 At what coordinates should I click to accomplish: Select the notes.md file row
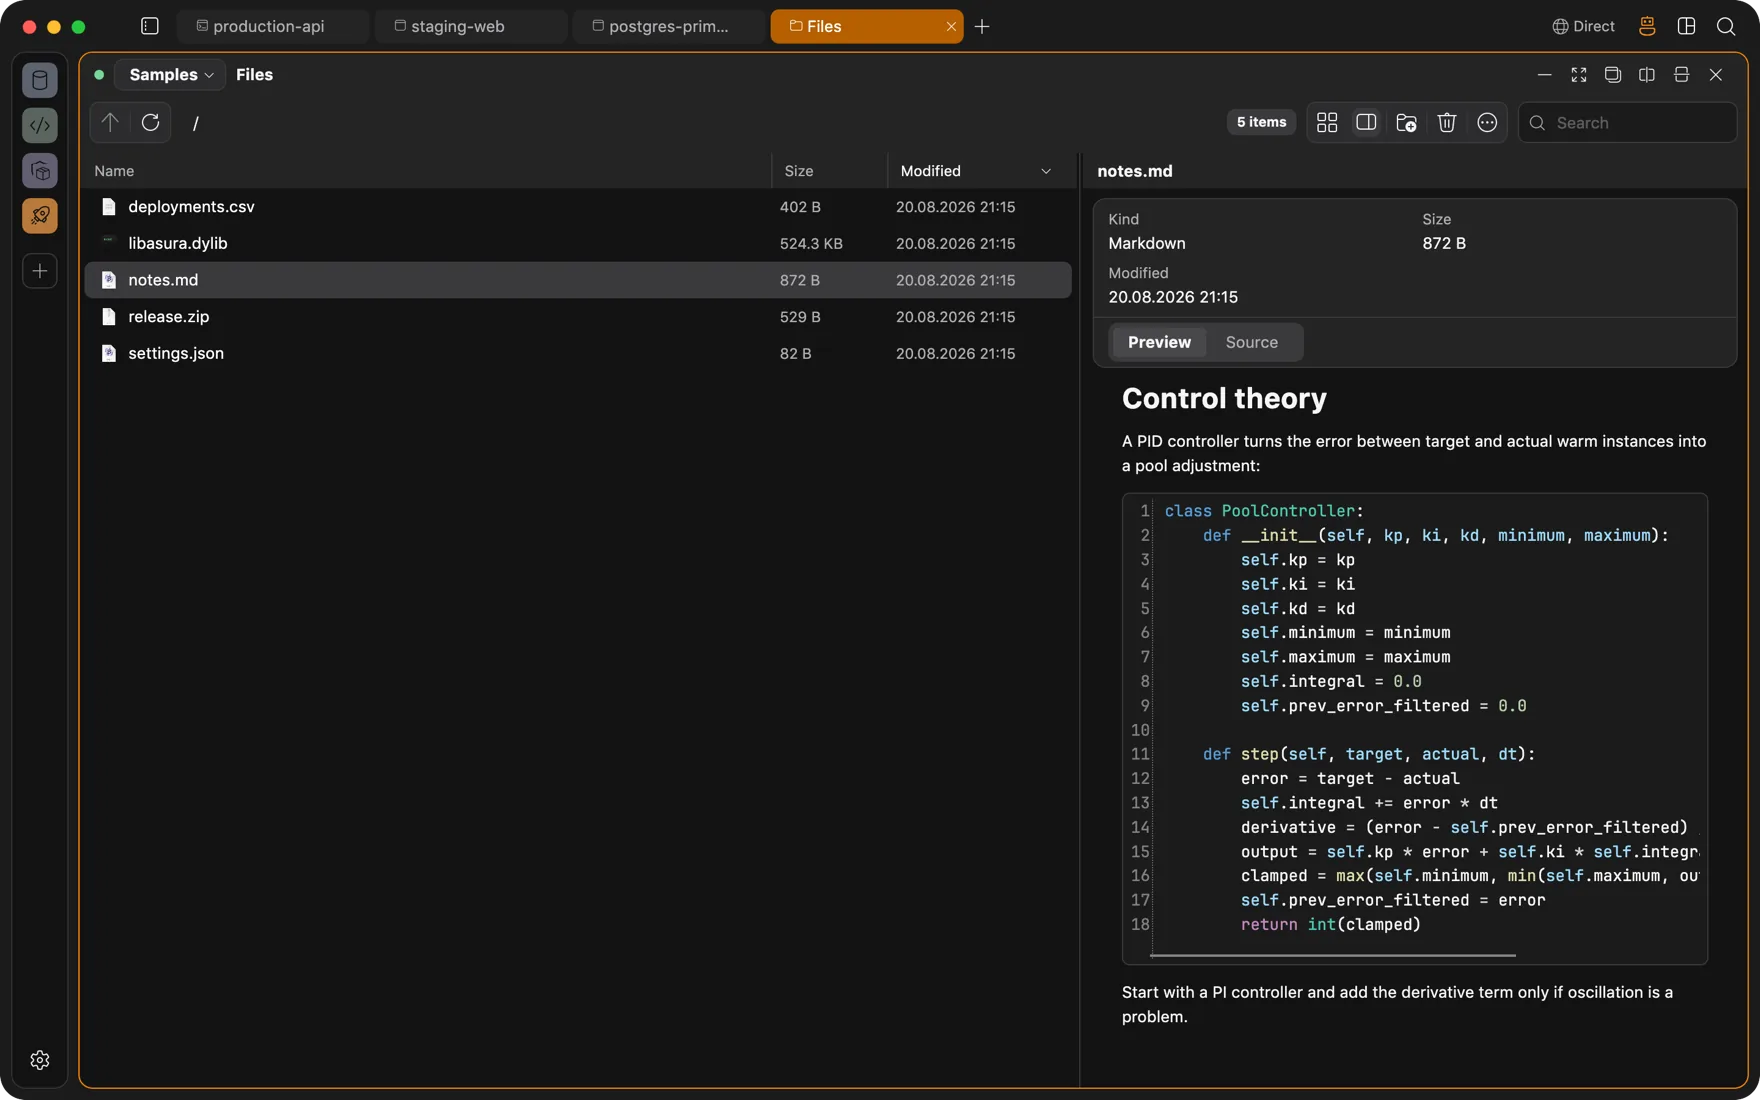(578, 280)
